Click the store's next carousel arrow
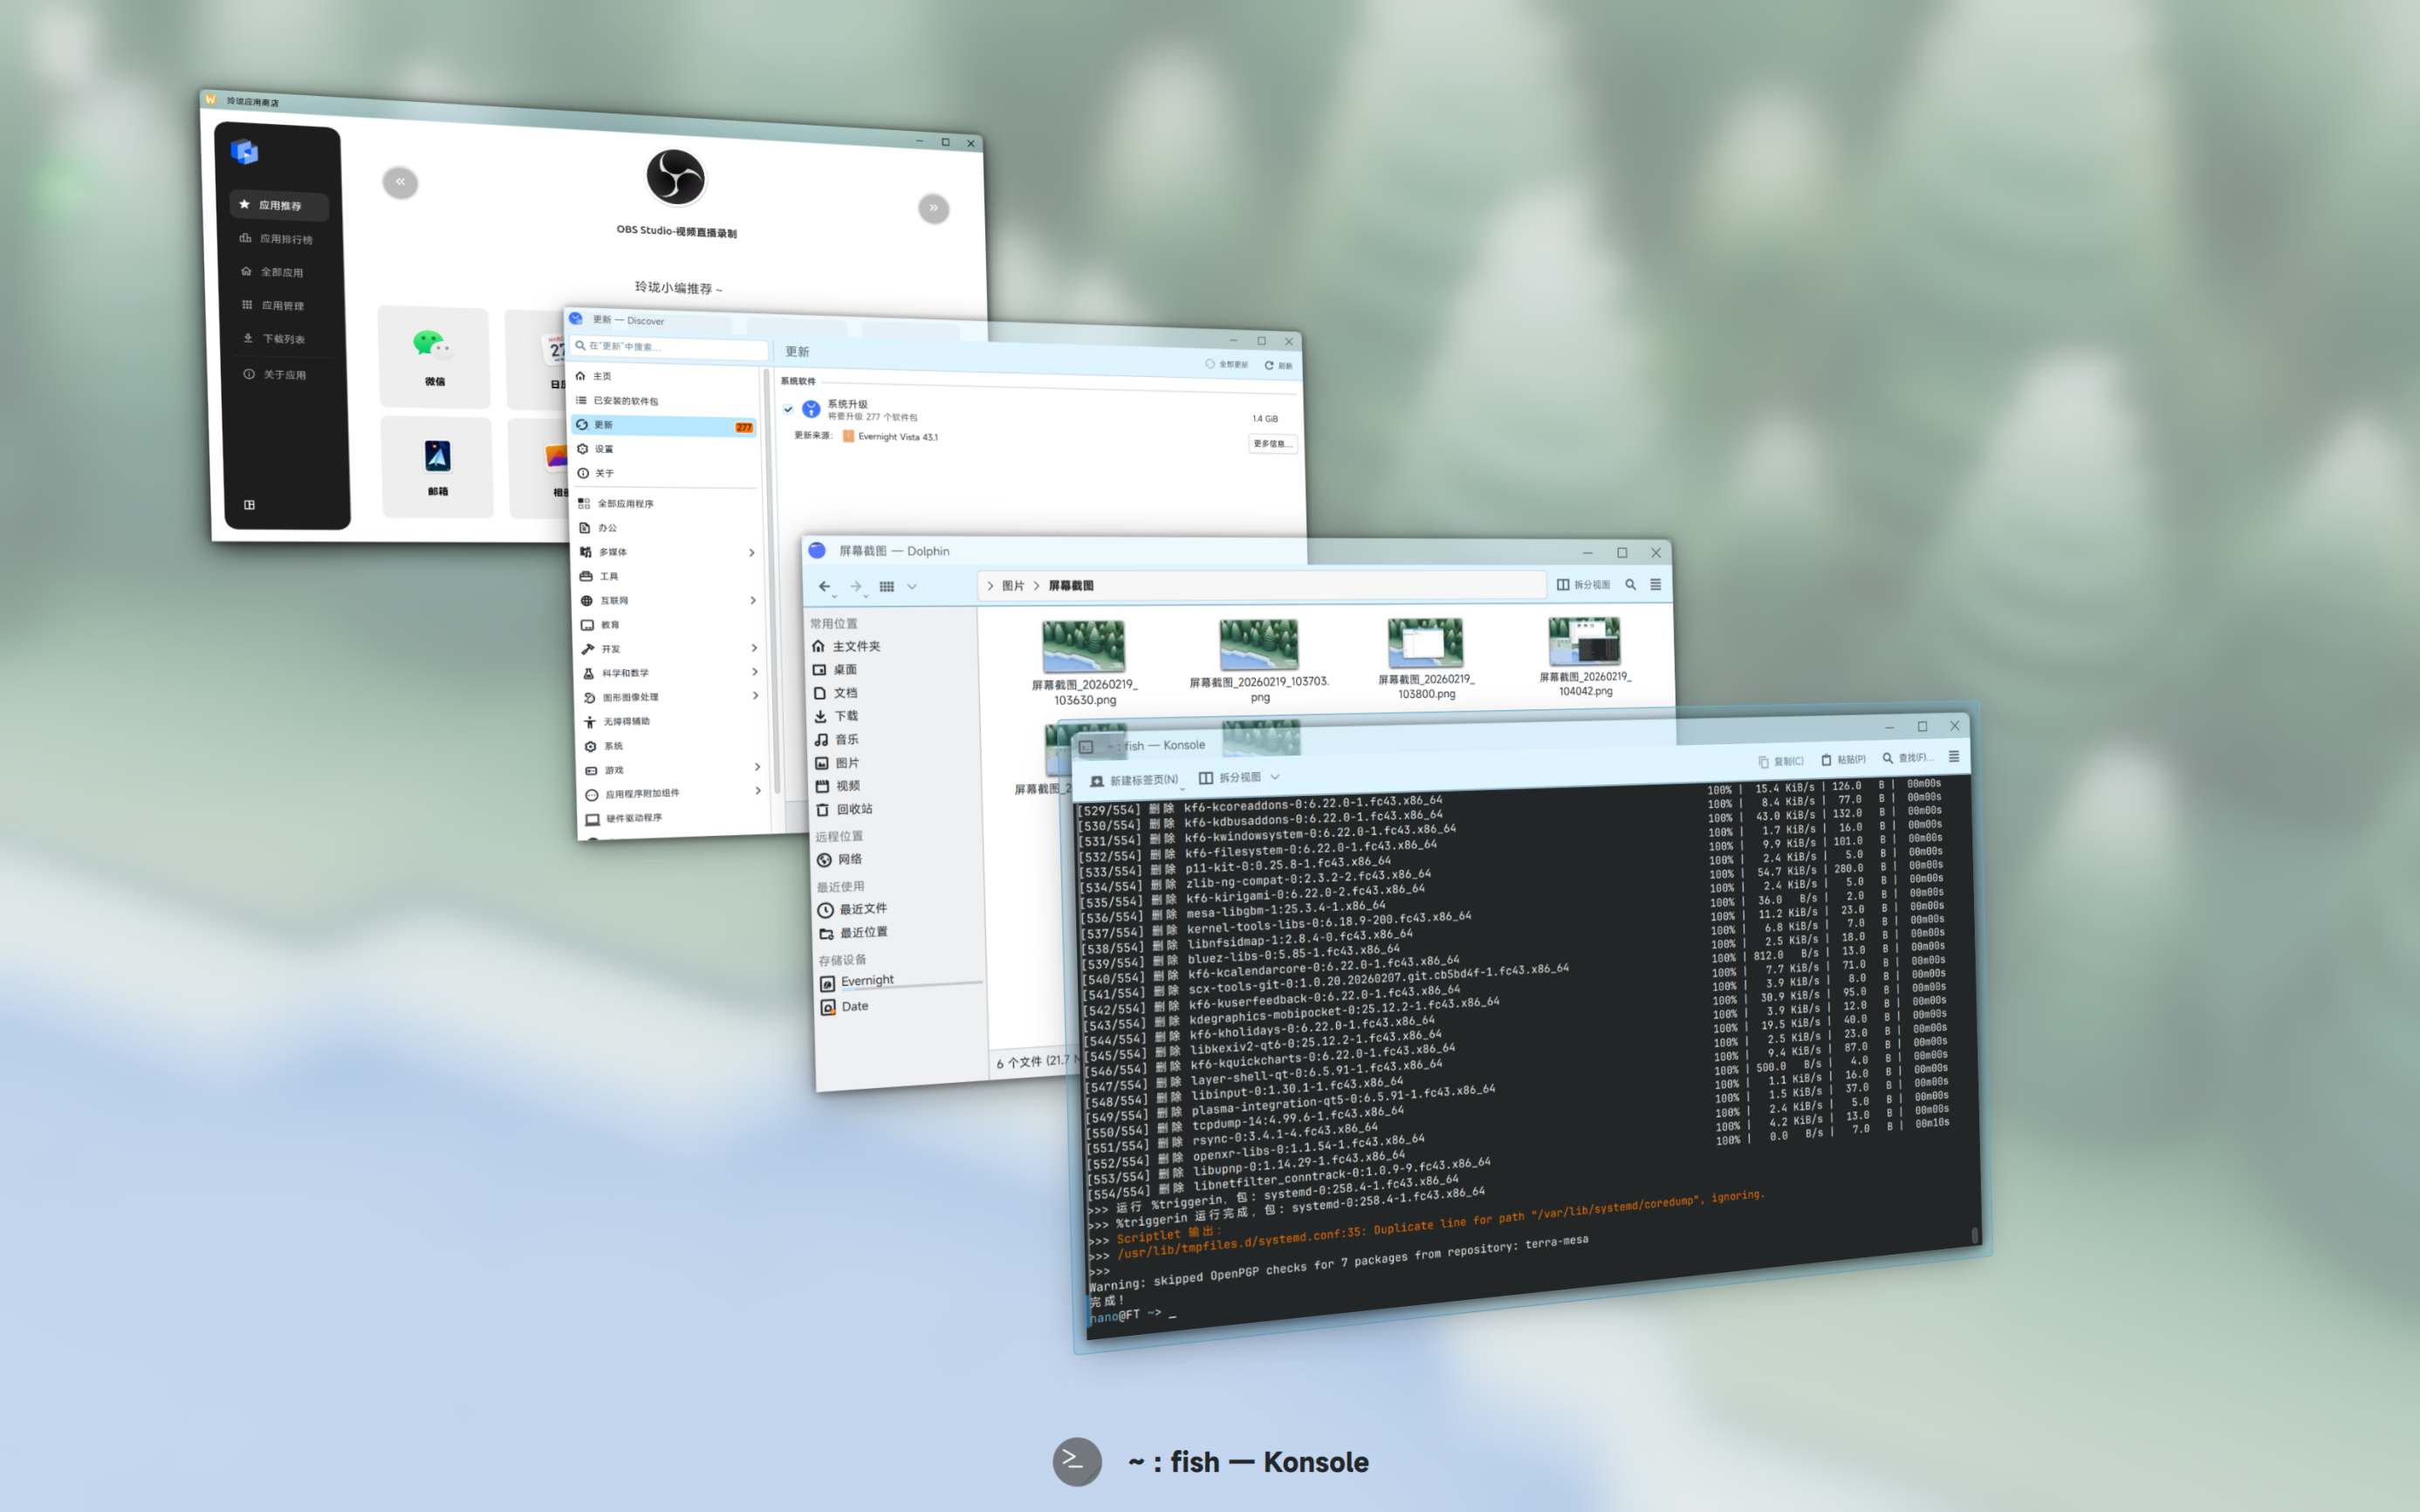This screenshot has width=2420, height=1512. point(933,208)
